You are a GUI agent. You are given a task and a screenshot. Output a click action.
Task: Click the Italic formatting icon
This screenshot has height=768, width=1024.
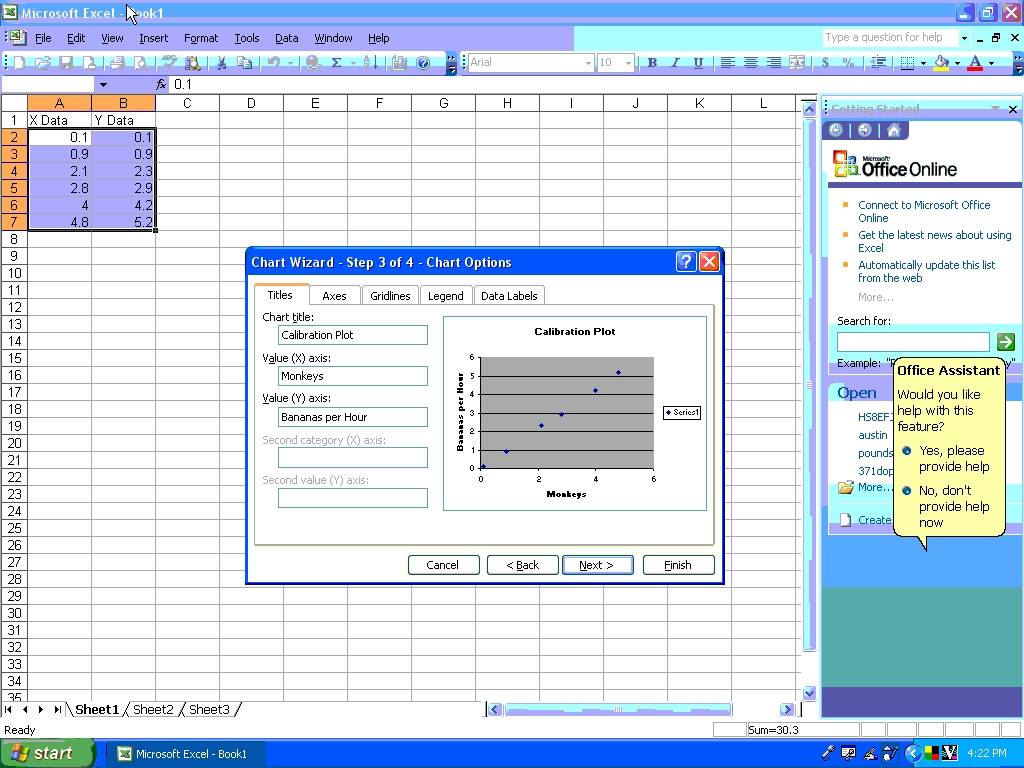[x=675, y=62]
